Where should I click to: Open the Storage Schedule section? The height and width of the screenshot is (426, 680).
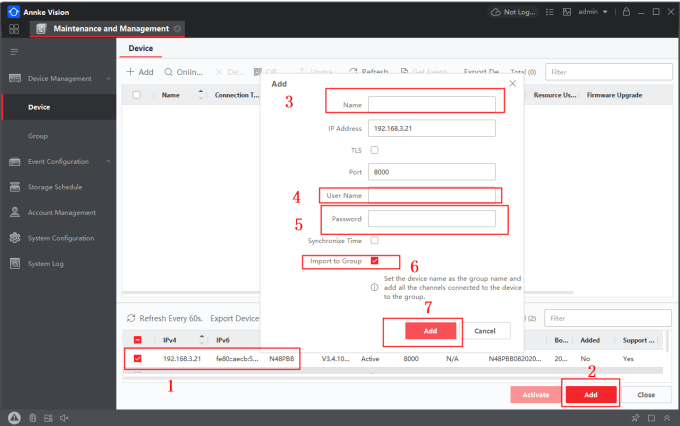pos(54,187)
